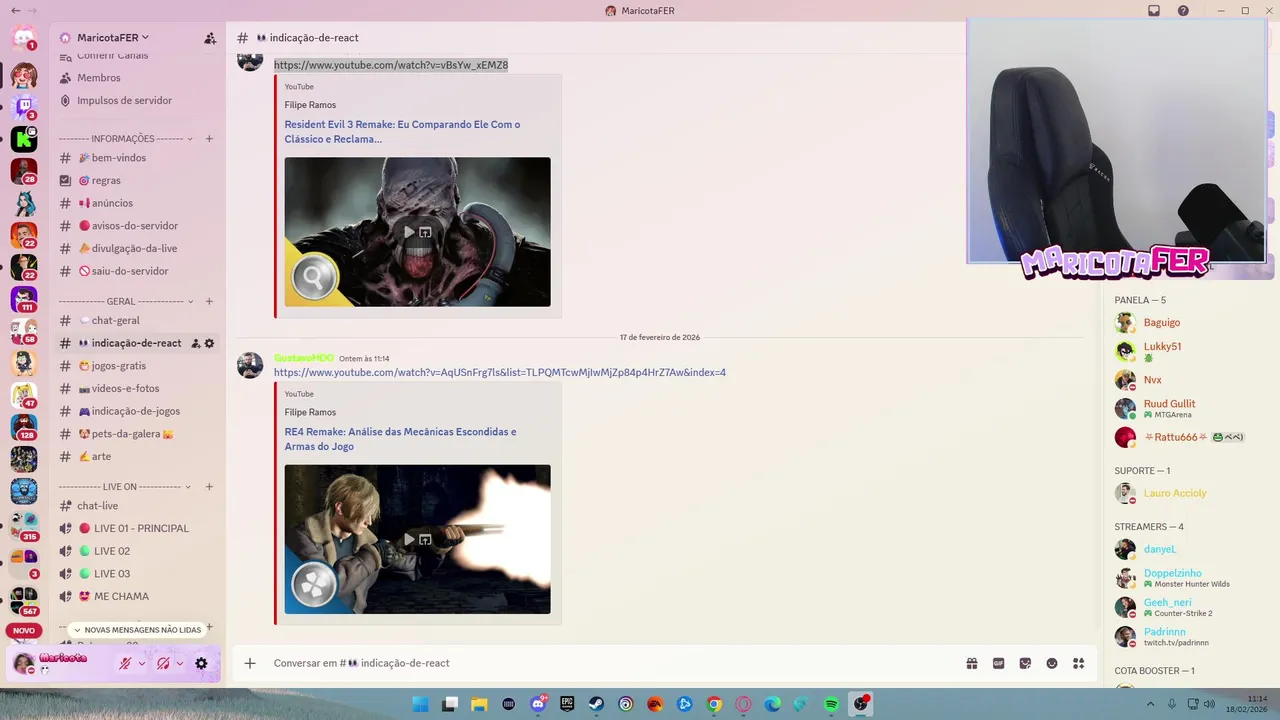Open the apps launcher in message bar
The width and height of the screenshot is (1280, 720).
coord(1079,663)
